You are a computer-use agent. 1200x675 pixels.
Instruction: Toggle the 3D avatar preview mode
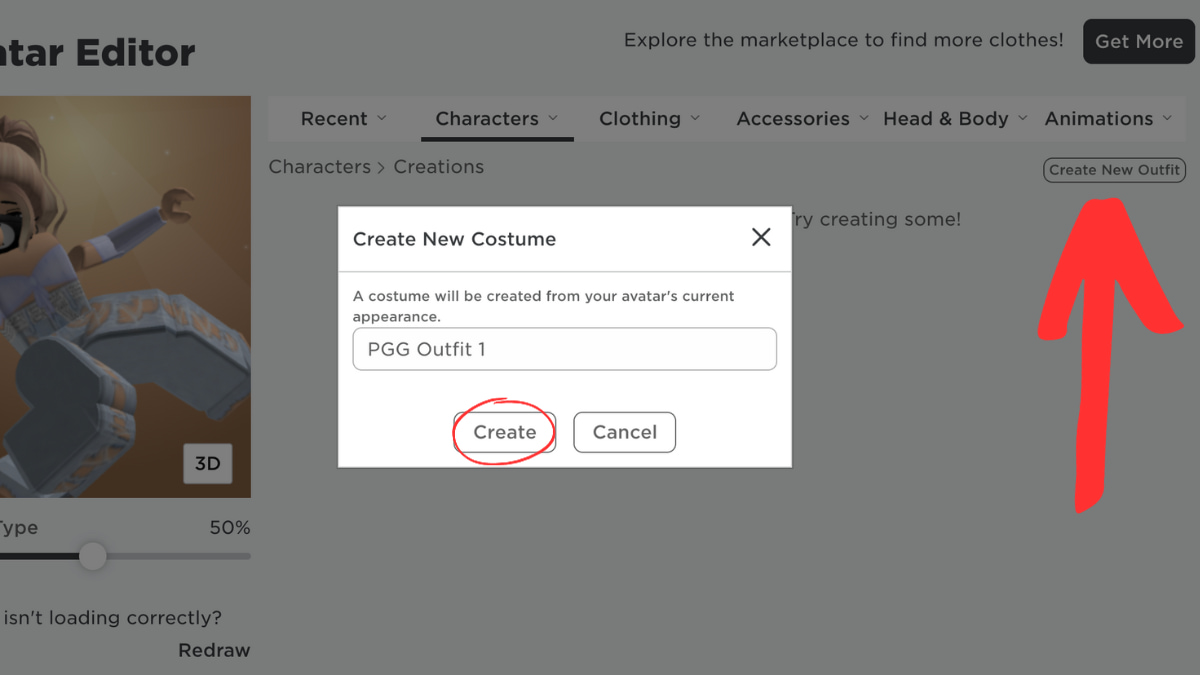(207, 464)
